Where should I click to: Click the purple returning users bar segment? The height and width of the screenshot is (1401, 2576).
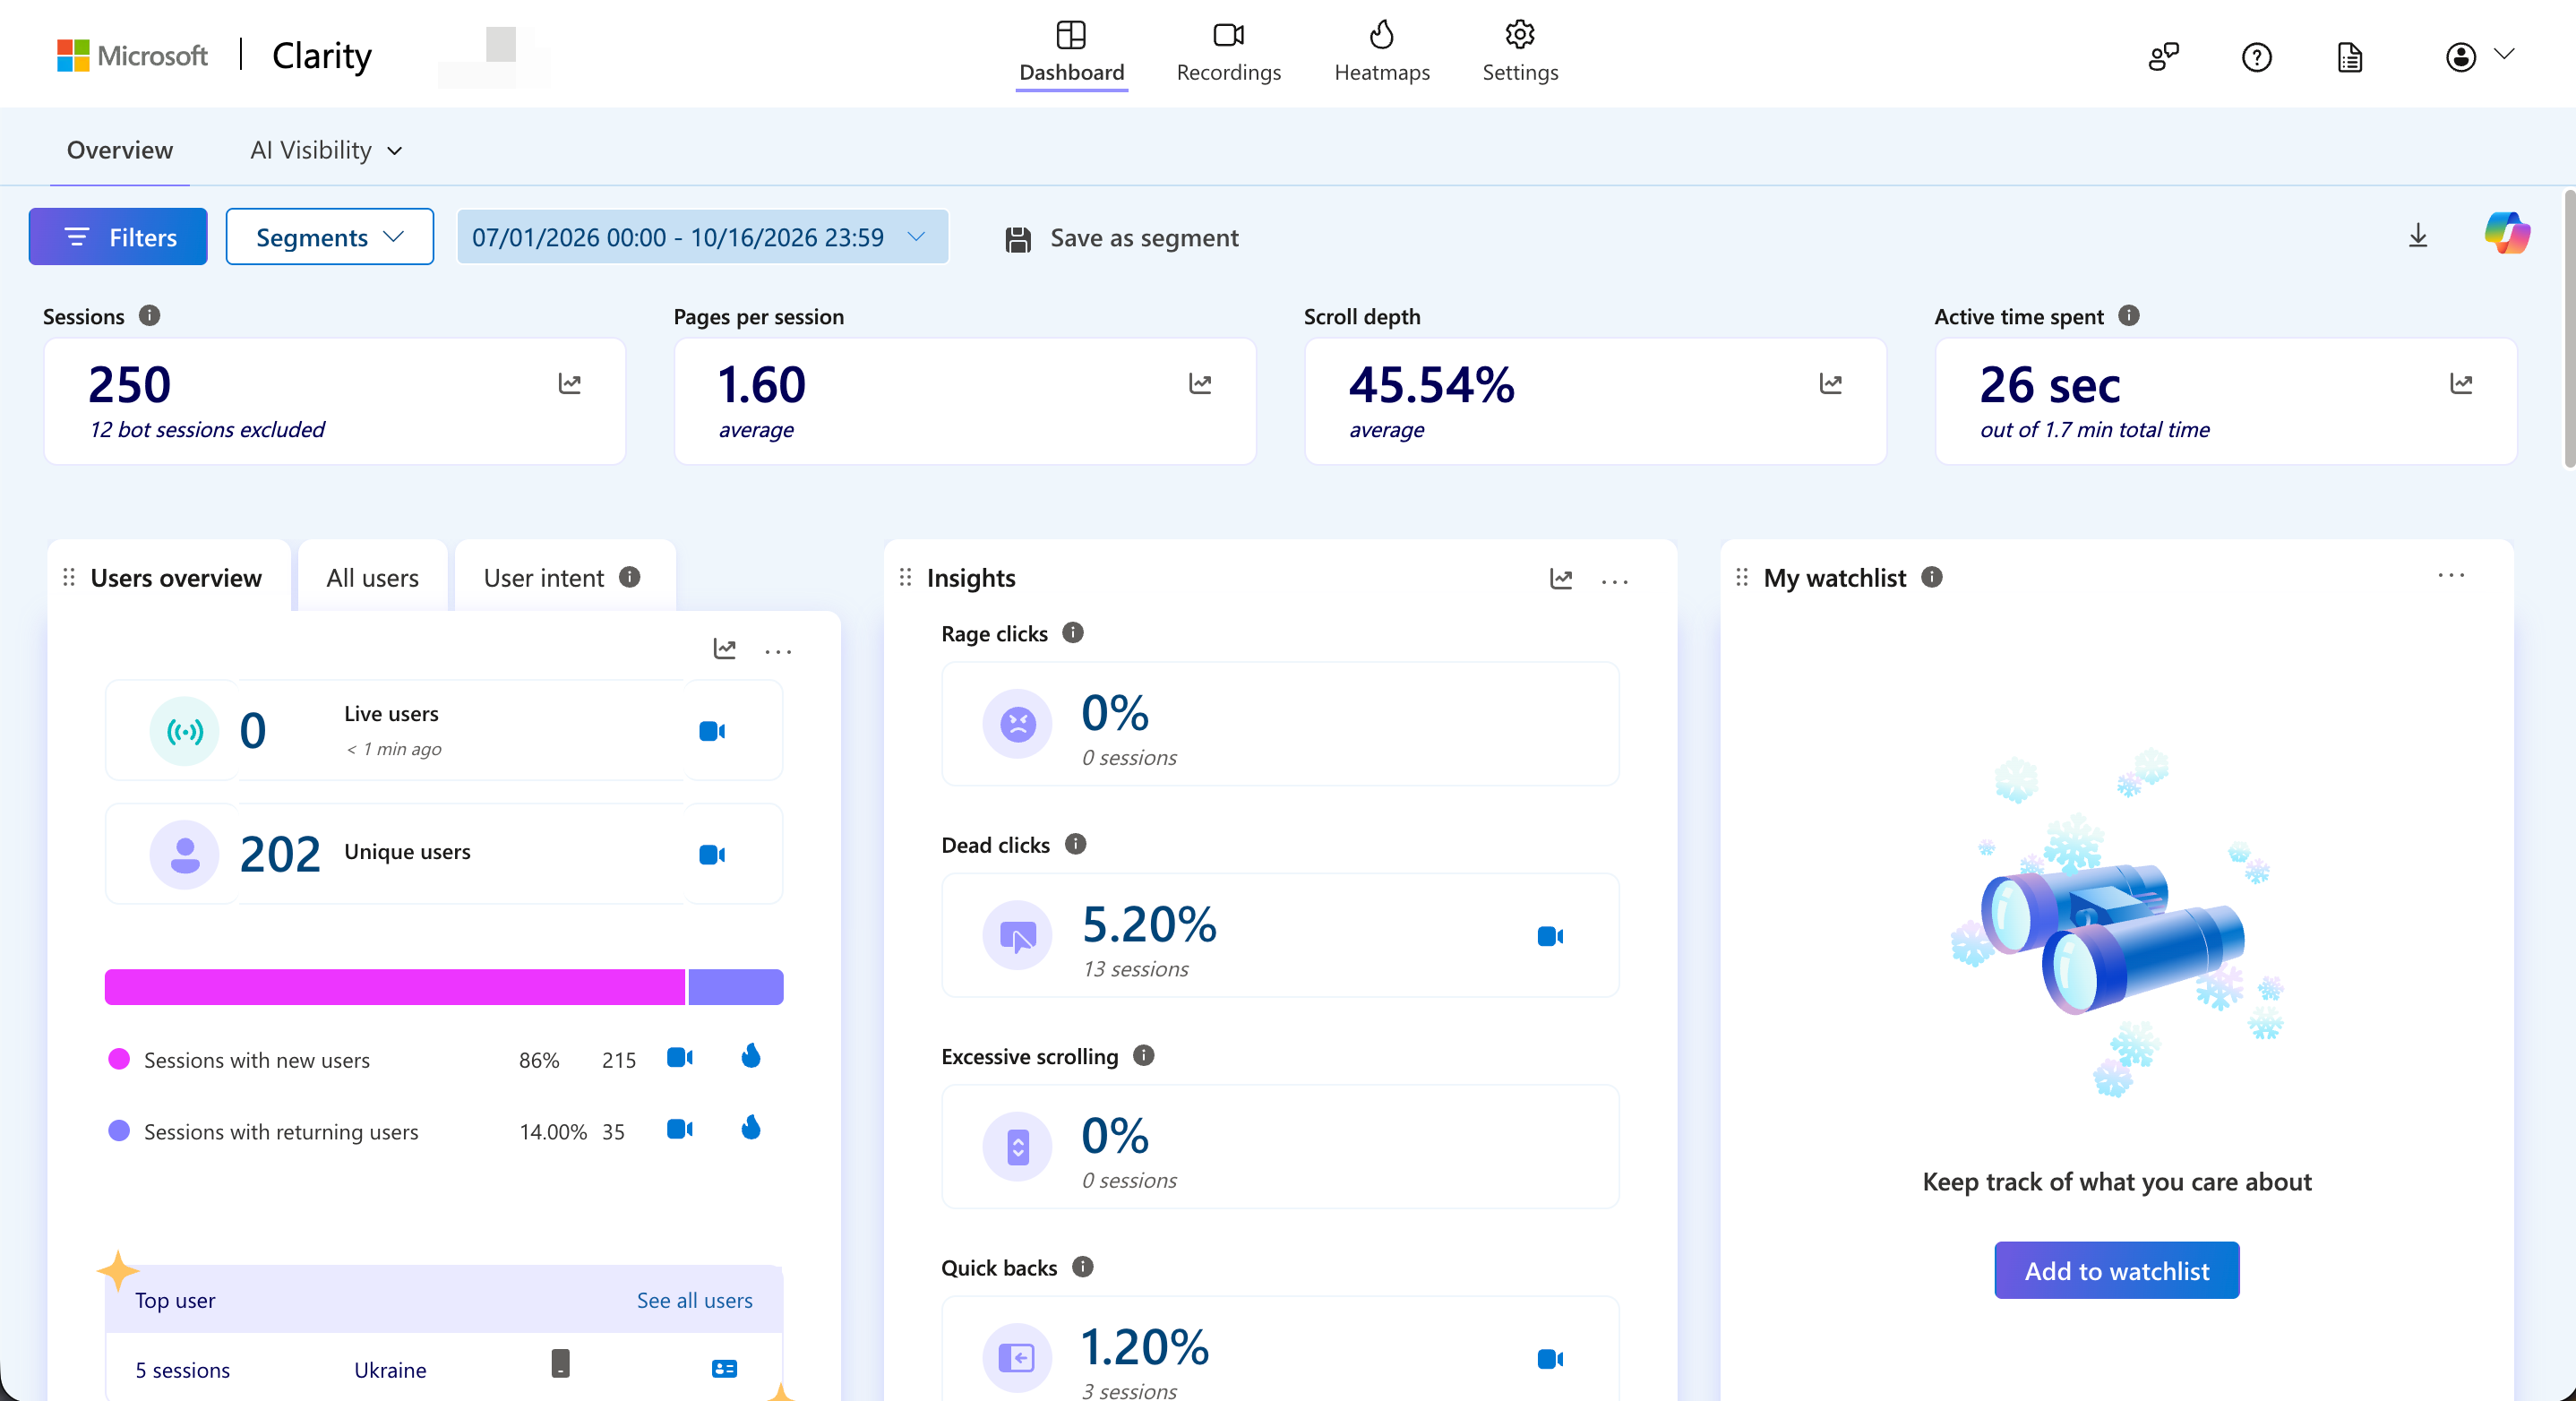point(736,987)
